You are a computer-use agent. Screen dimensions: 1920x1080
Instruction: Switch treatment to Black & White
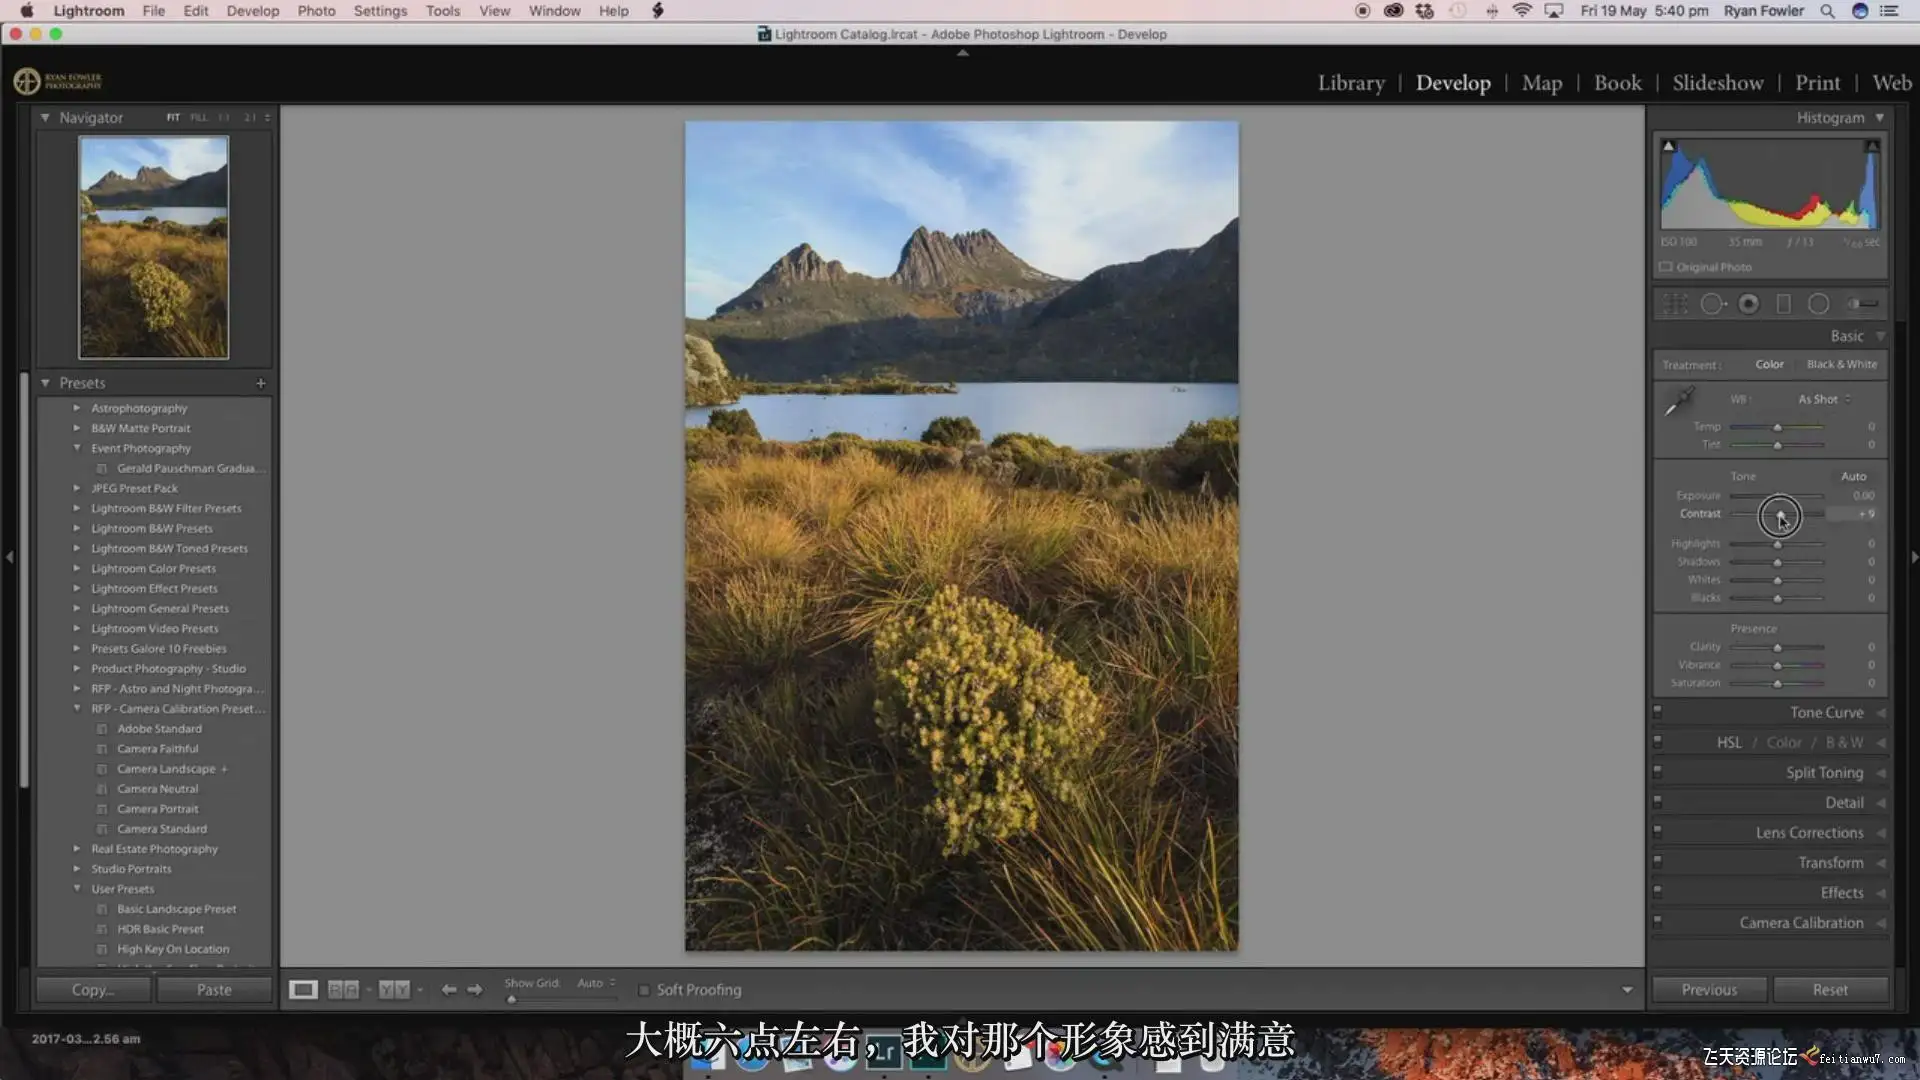click(1841, 364)
